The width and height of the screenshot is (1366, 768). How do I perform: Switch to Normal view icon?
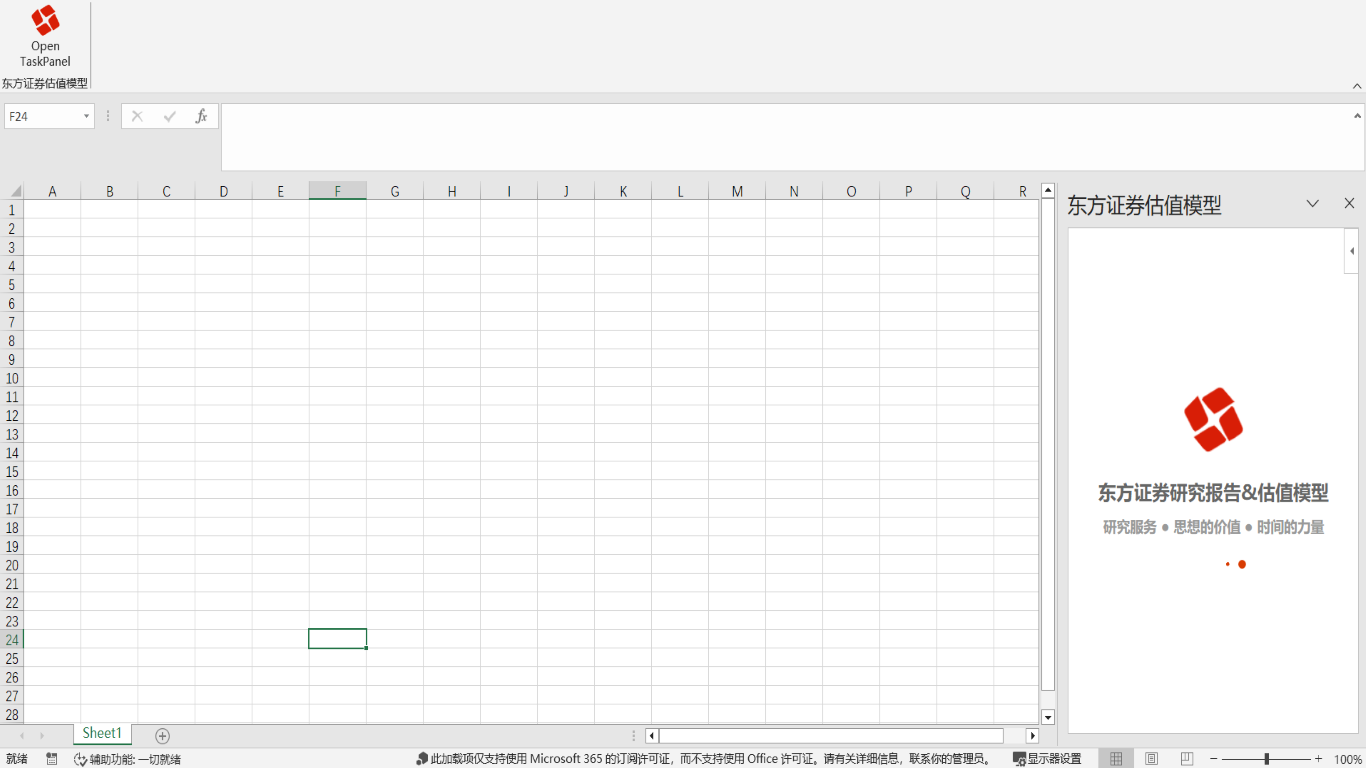click(1116, 759)
